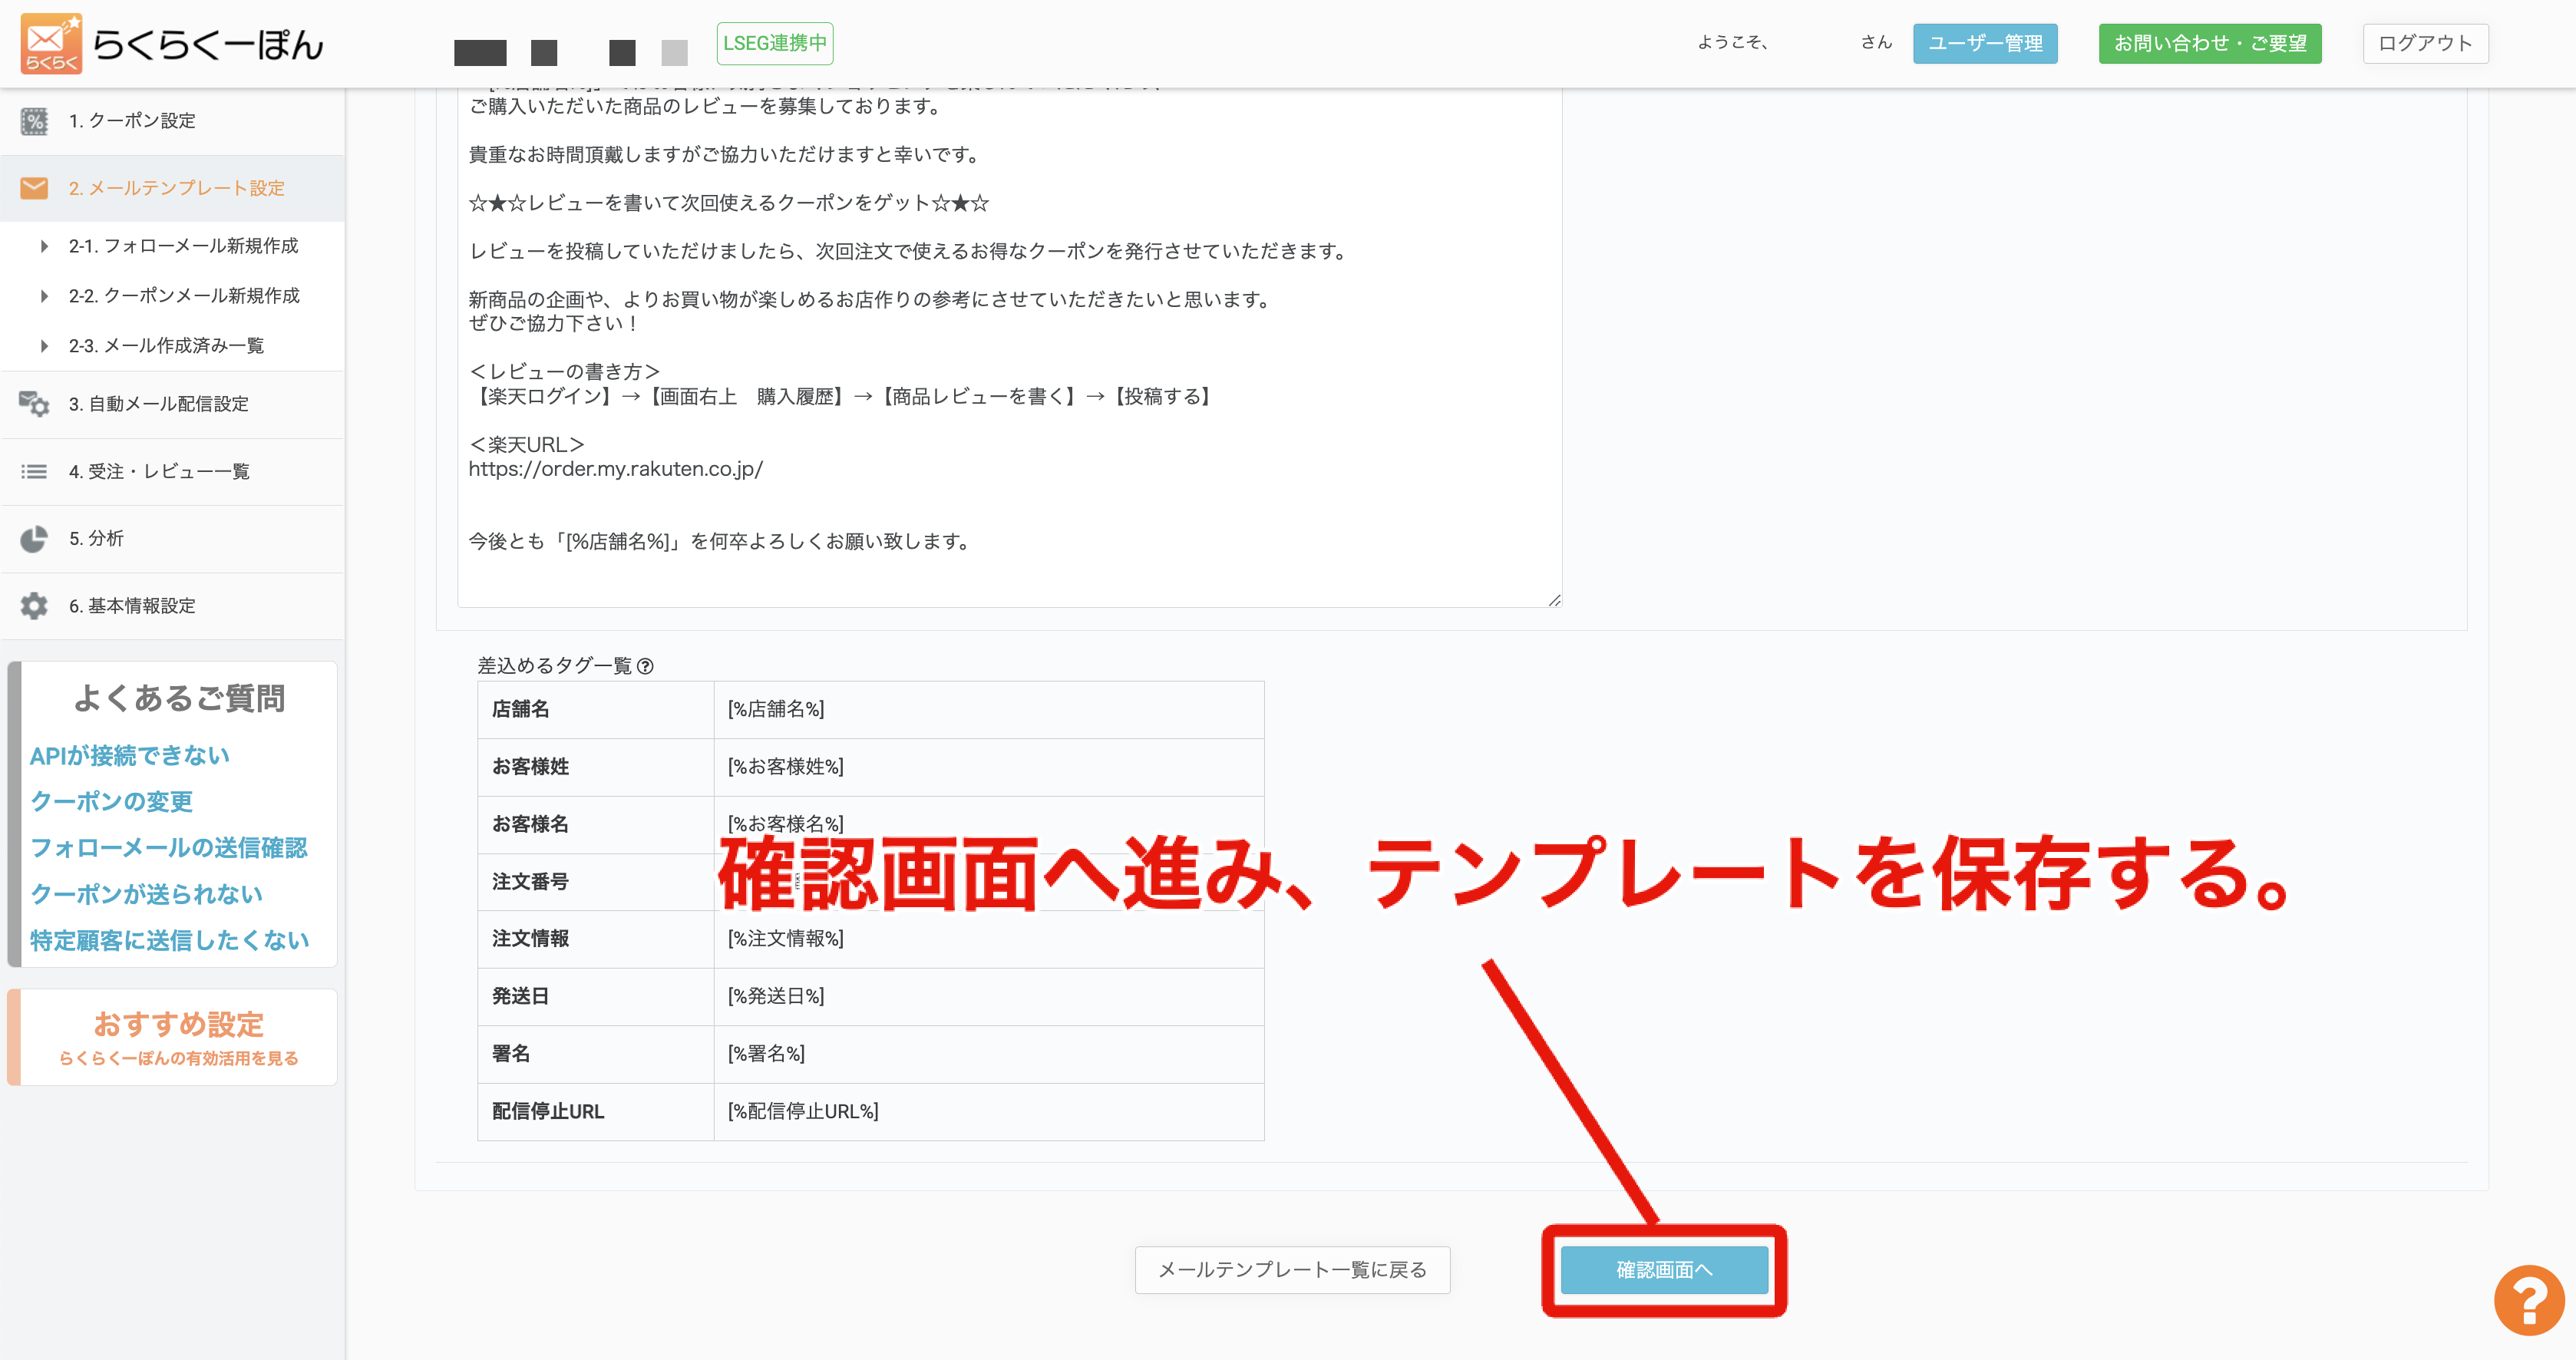Image resolution: width=2576 pixels, height=1360 pixels.
Task: Open 3. 自動メール配信設定 menu item
Action: click(x=172, y=404)
